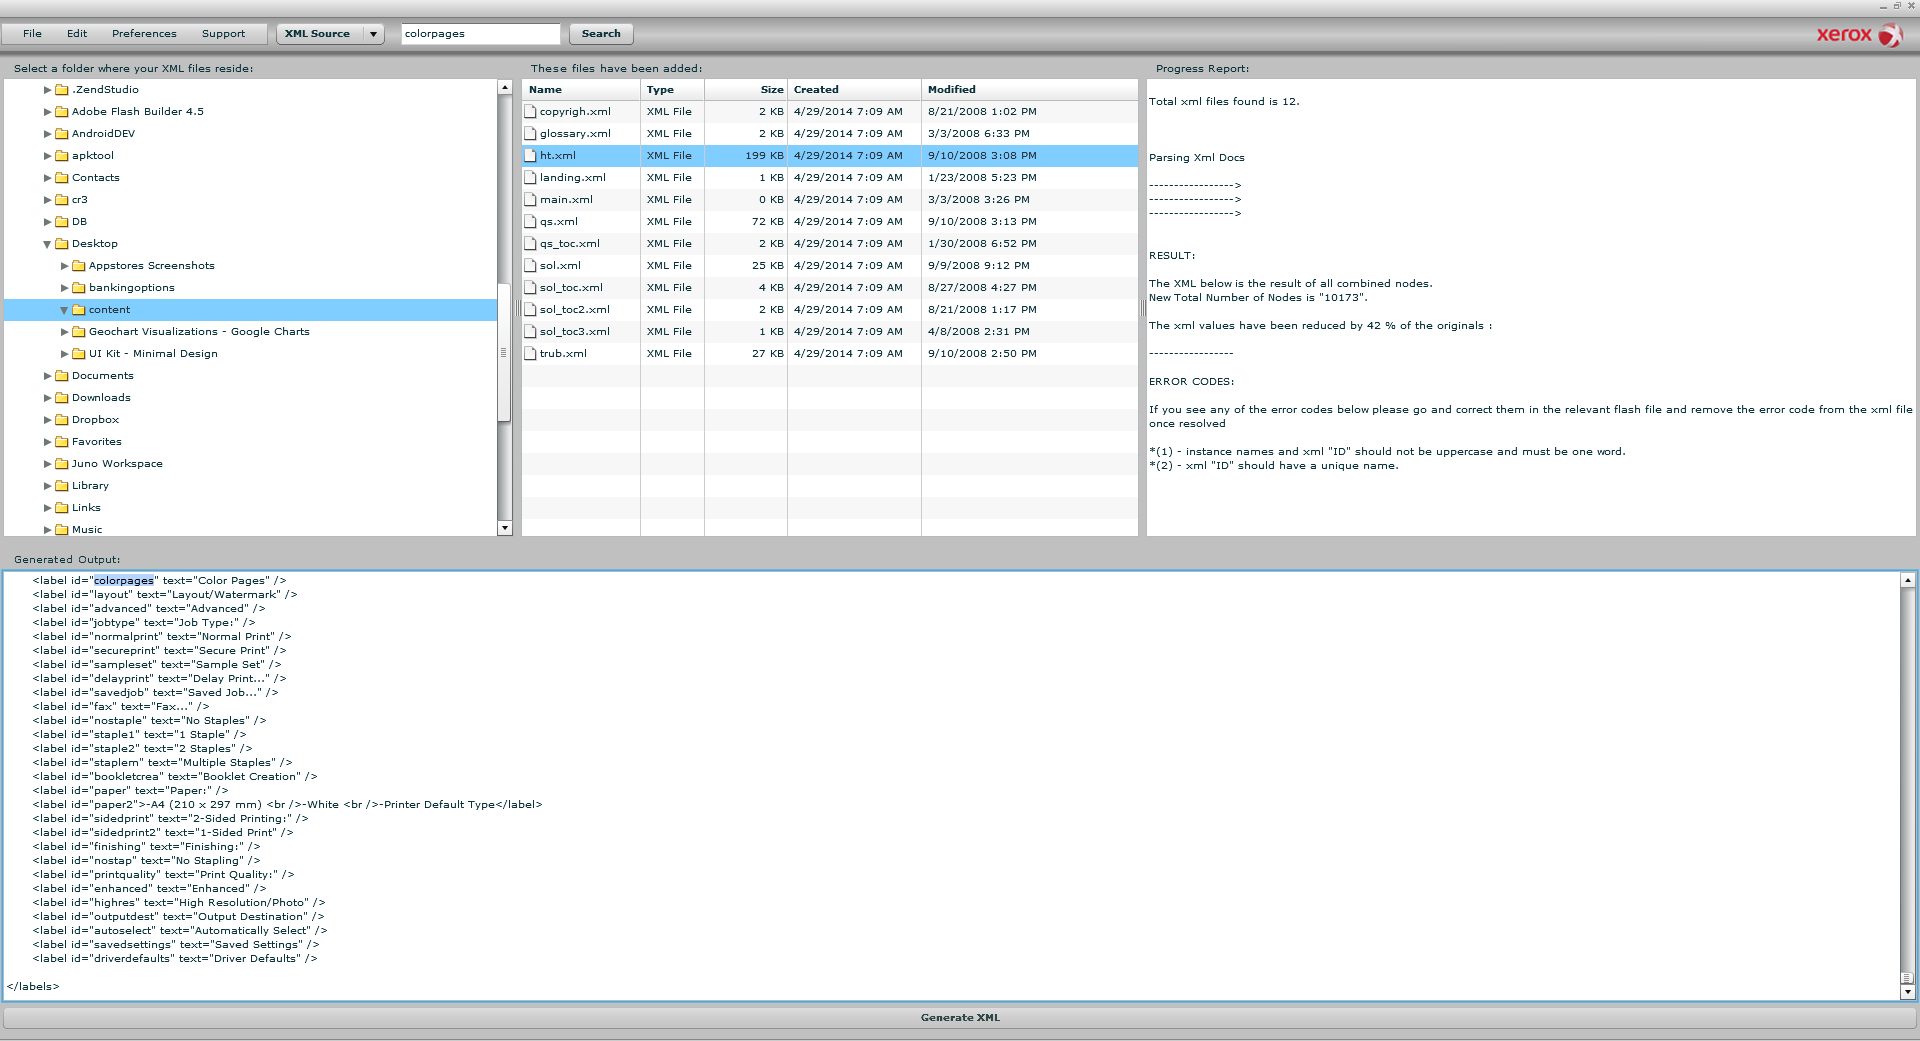Image resolution: width=1920 pixels, height=1041 pixels.
Task: Click the Generate XML button
Action: click(959, 1018)
